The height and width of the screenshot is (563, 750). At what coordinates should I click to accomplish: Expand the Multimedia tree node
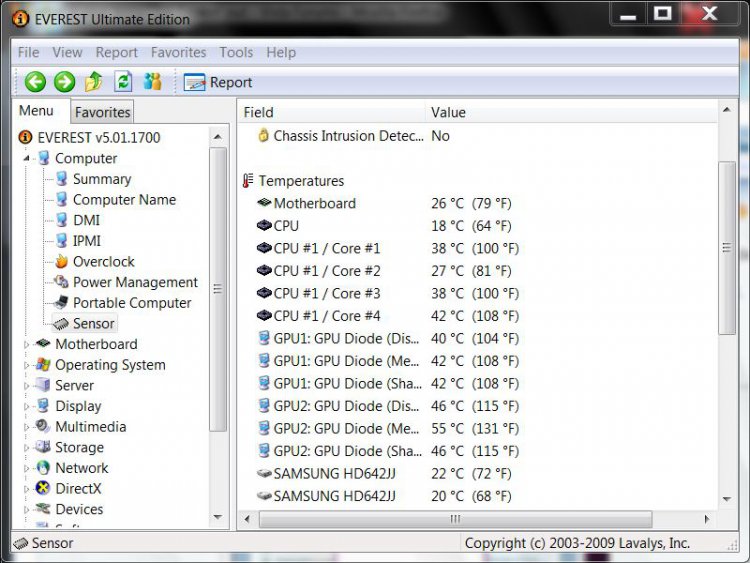point(27,427)
